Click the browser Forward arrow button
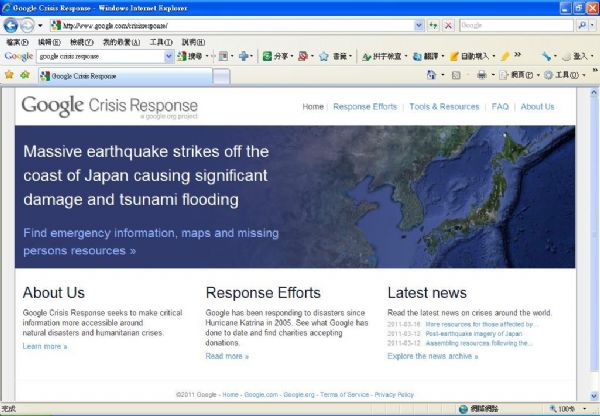Image resolution: width=600 pixels, height=416 pixels. [x=27, y=26]
